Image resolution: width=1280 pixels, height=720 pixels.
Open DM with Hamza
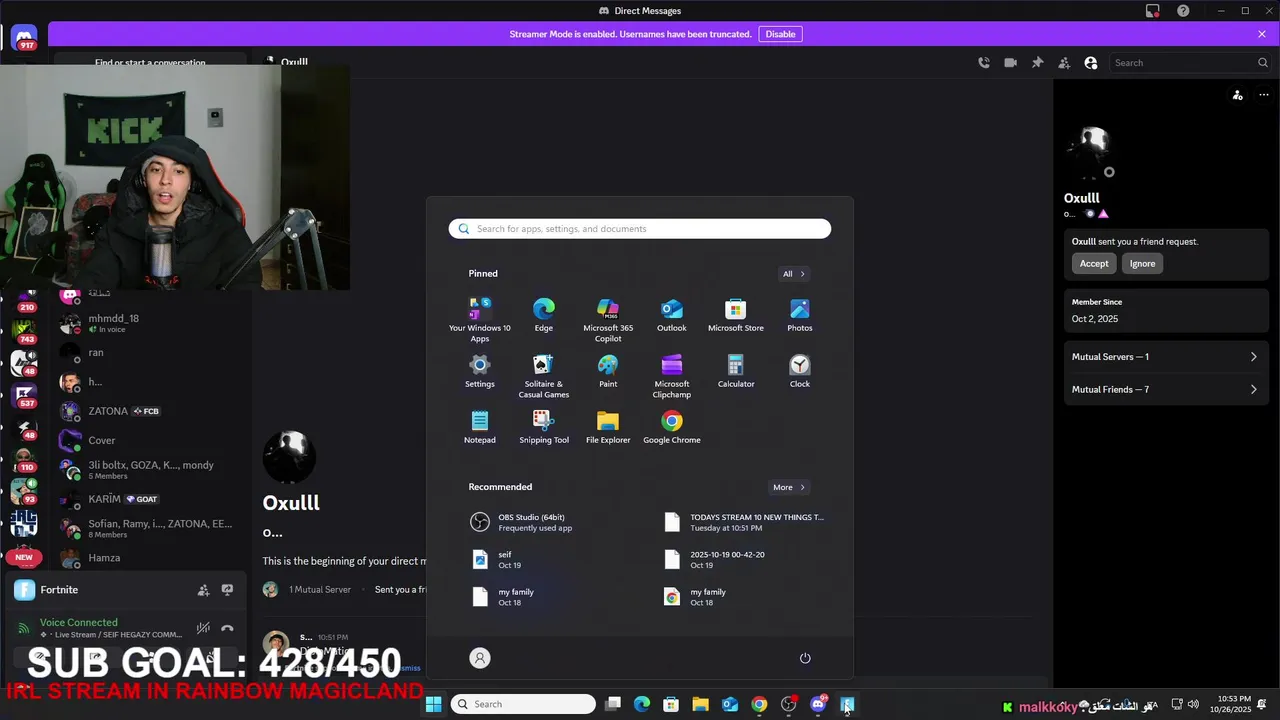click(x=148, y=558)
